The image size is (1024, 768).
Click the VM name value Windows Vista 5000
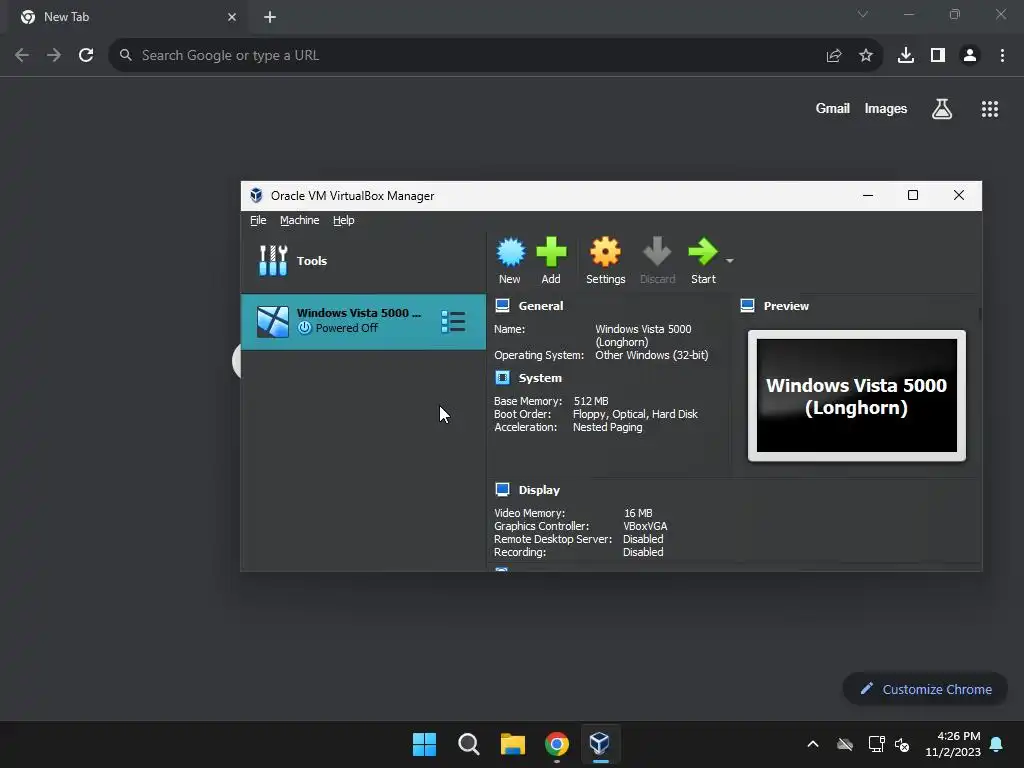click(643, 335)
